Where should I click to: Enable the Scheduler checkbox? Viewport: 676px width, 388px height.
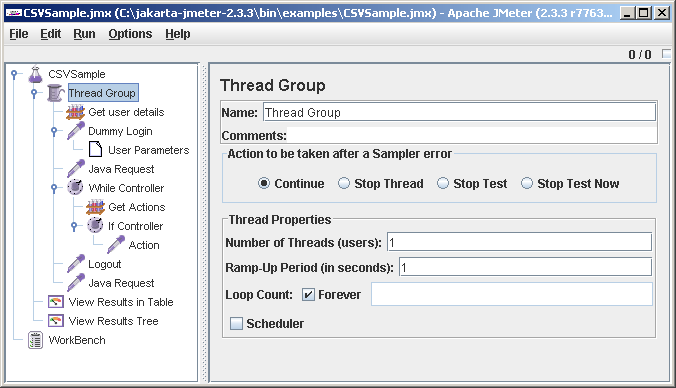(236, 323)
